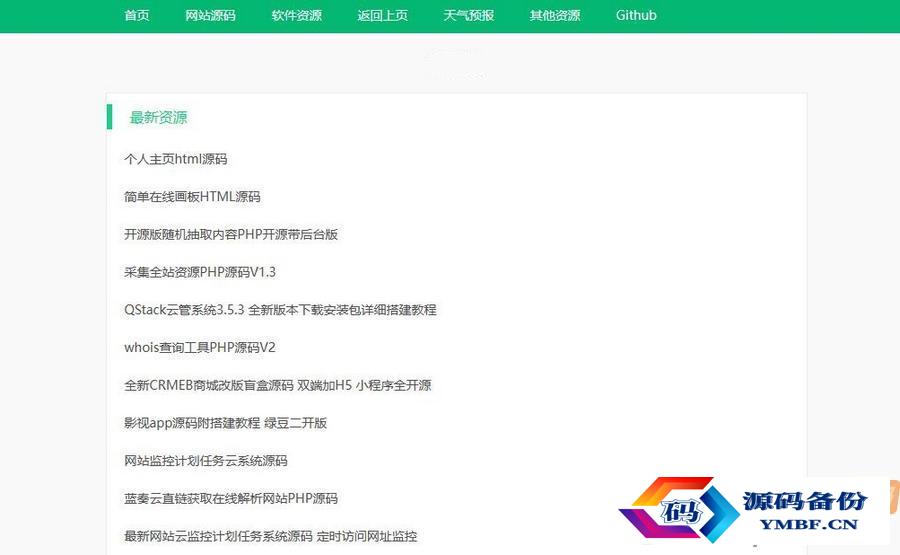Open 蓝奏云直链获取在线解析网站PHP源码 link
Screen dimensions: 900x555
pyautogui.click(x=231, y=499)
